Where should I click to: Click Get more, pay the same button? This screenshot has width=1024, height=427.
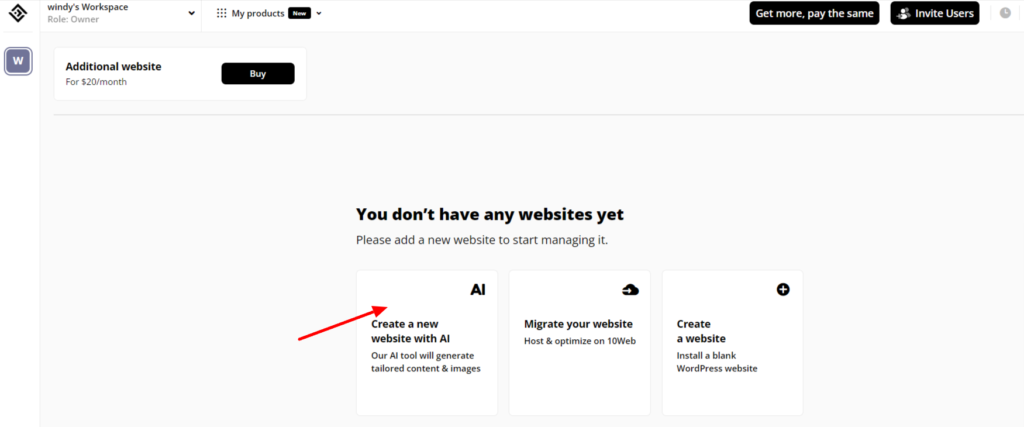pos(814,13)
